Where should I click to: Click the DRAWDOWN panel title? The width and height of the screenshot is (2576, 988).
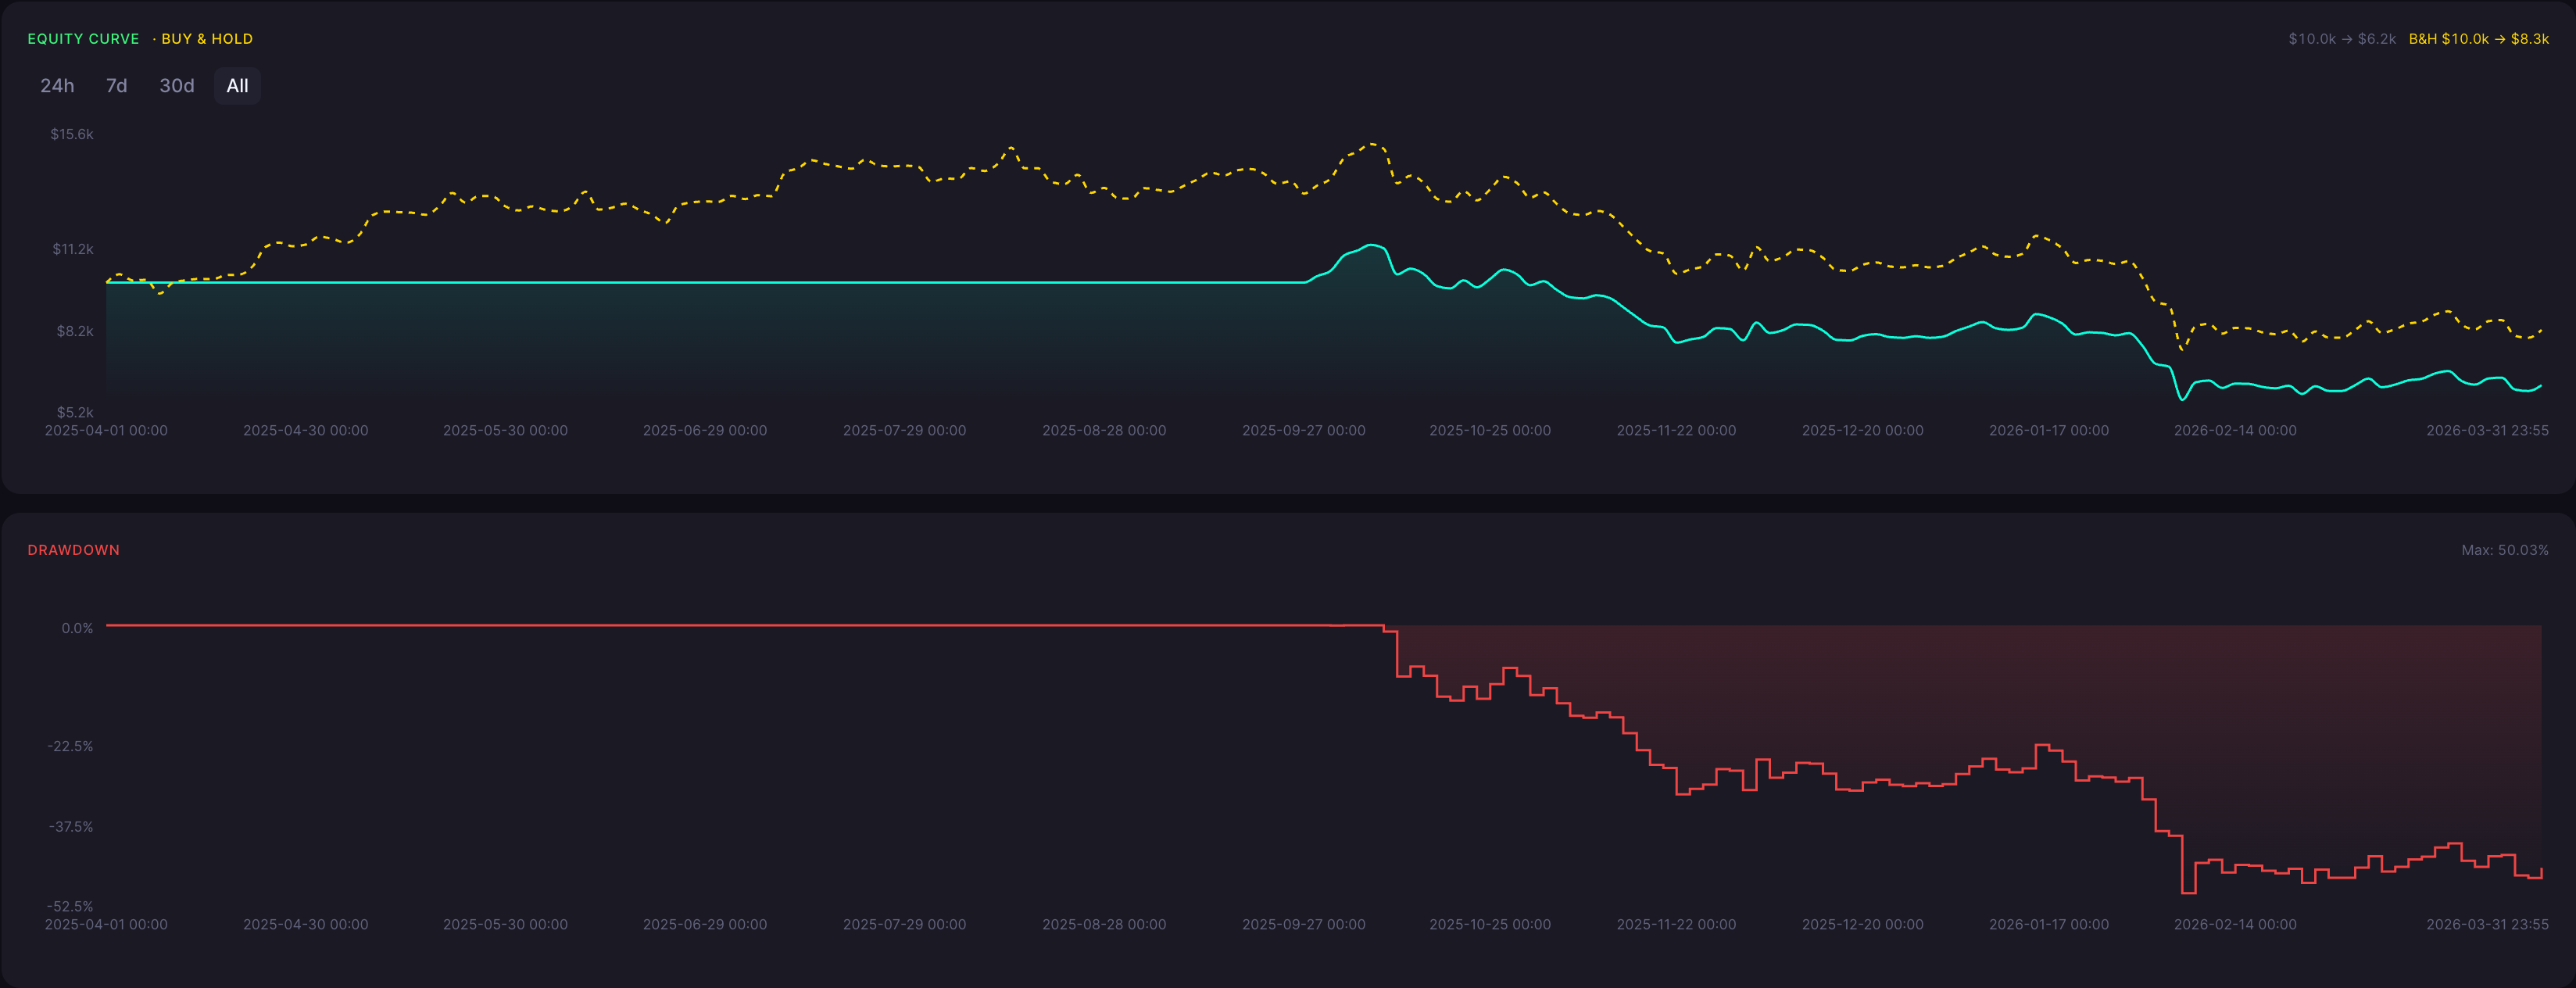[73, 550]
